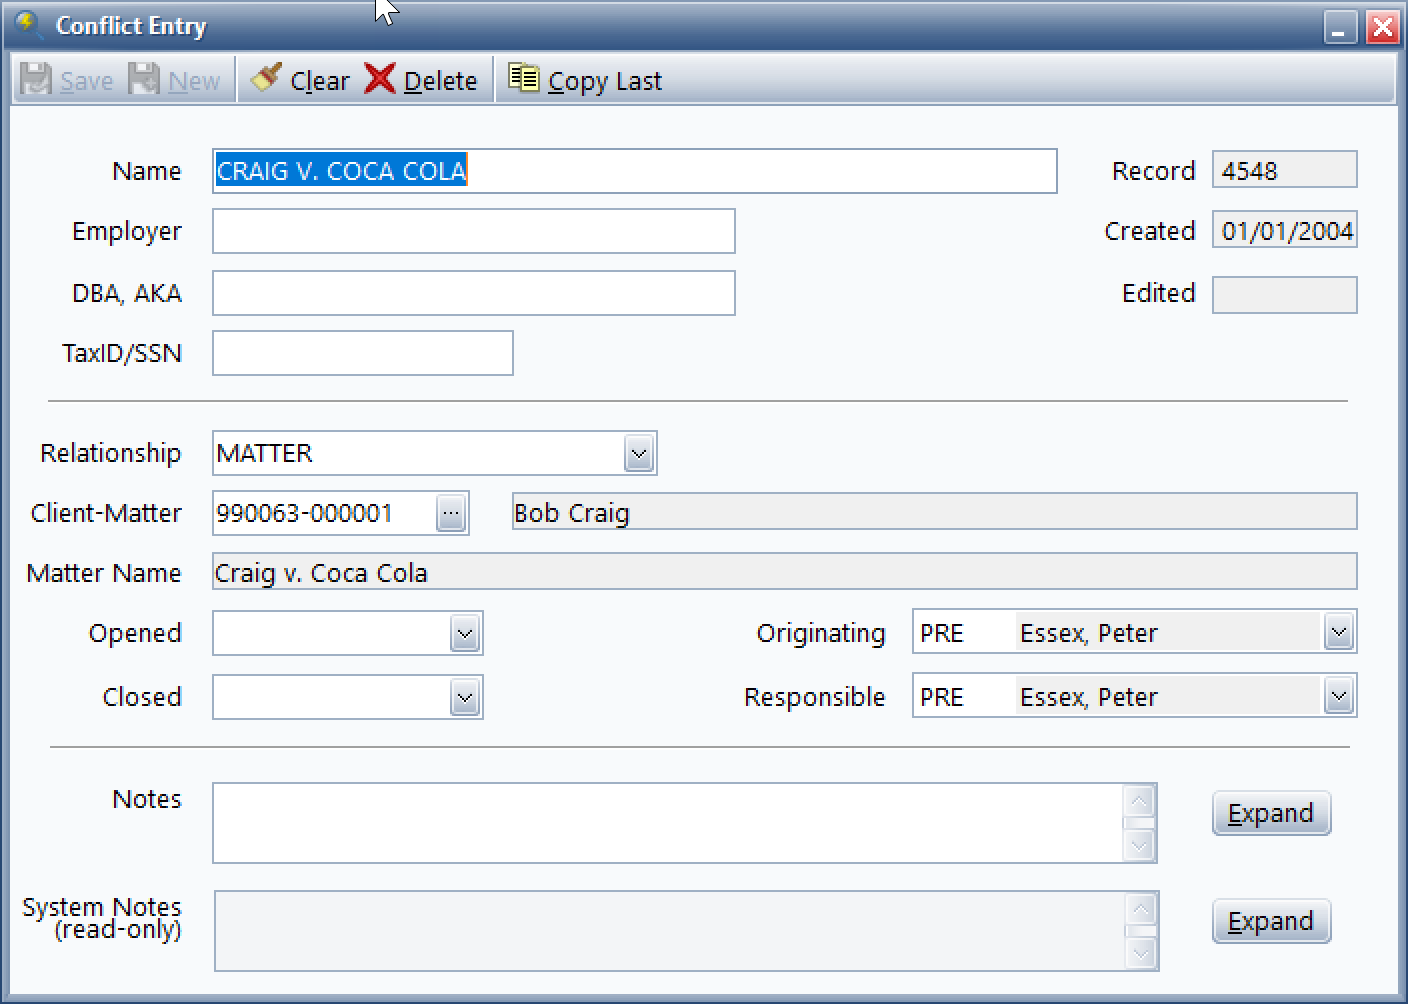Expand the Originating attorney dropdown

[x=1339, y=632]
